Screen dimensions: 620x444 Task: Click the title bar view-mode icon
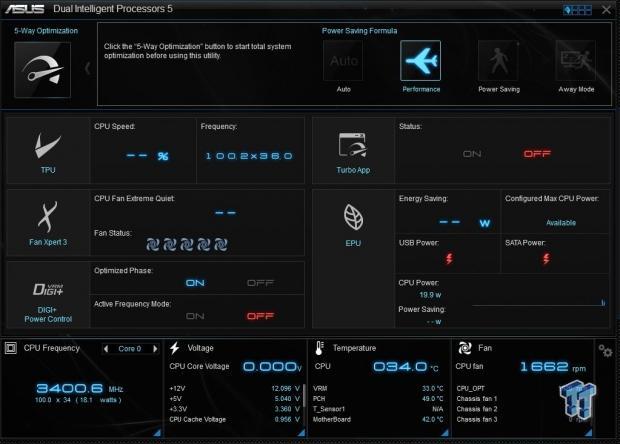[x=577, y=10]
